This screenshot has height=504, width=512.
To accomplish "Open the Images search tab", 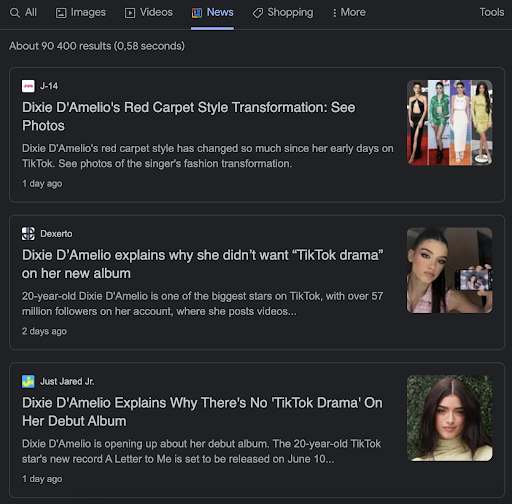I will [81, 13].
